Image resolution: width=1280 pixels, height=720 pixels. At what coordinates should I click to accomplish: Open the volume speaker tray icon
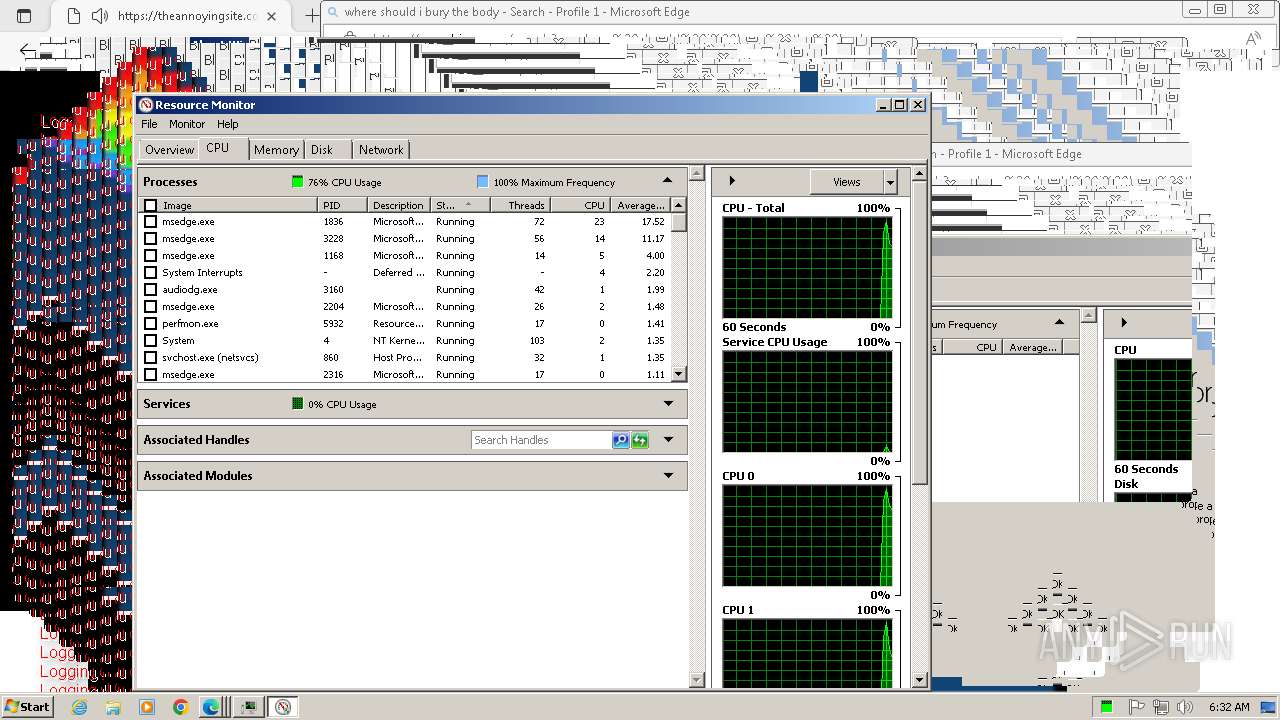click(1184, 707)
